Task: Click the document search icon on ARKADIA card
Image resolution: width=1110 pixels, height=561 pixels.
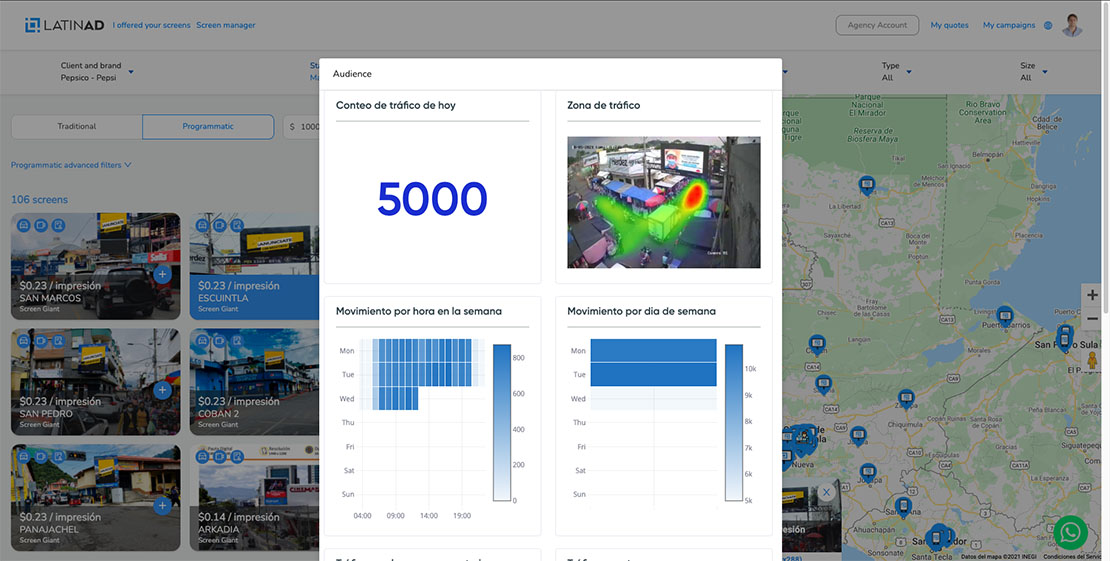Action: pos(237,456)
